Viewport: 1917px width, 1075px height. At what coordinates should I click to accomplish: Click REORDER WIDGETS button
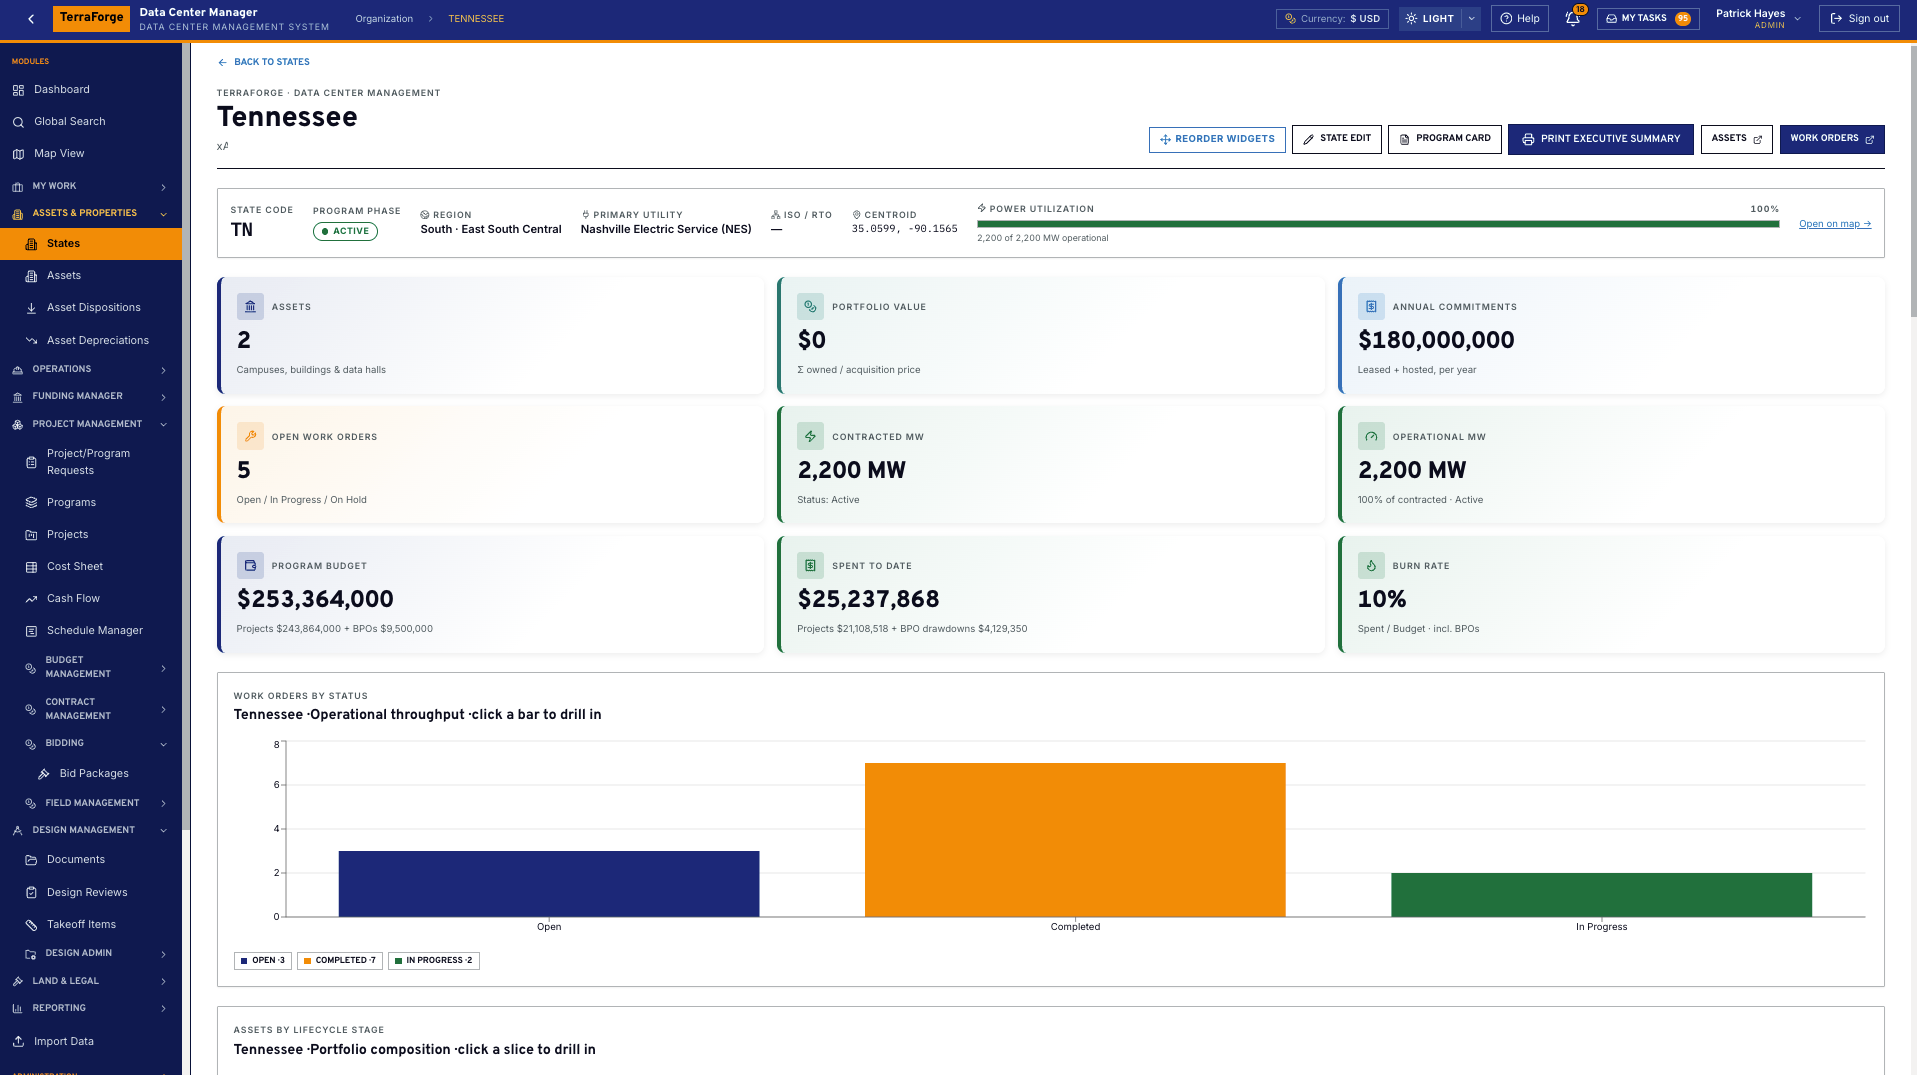point(1217,139)
